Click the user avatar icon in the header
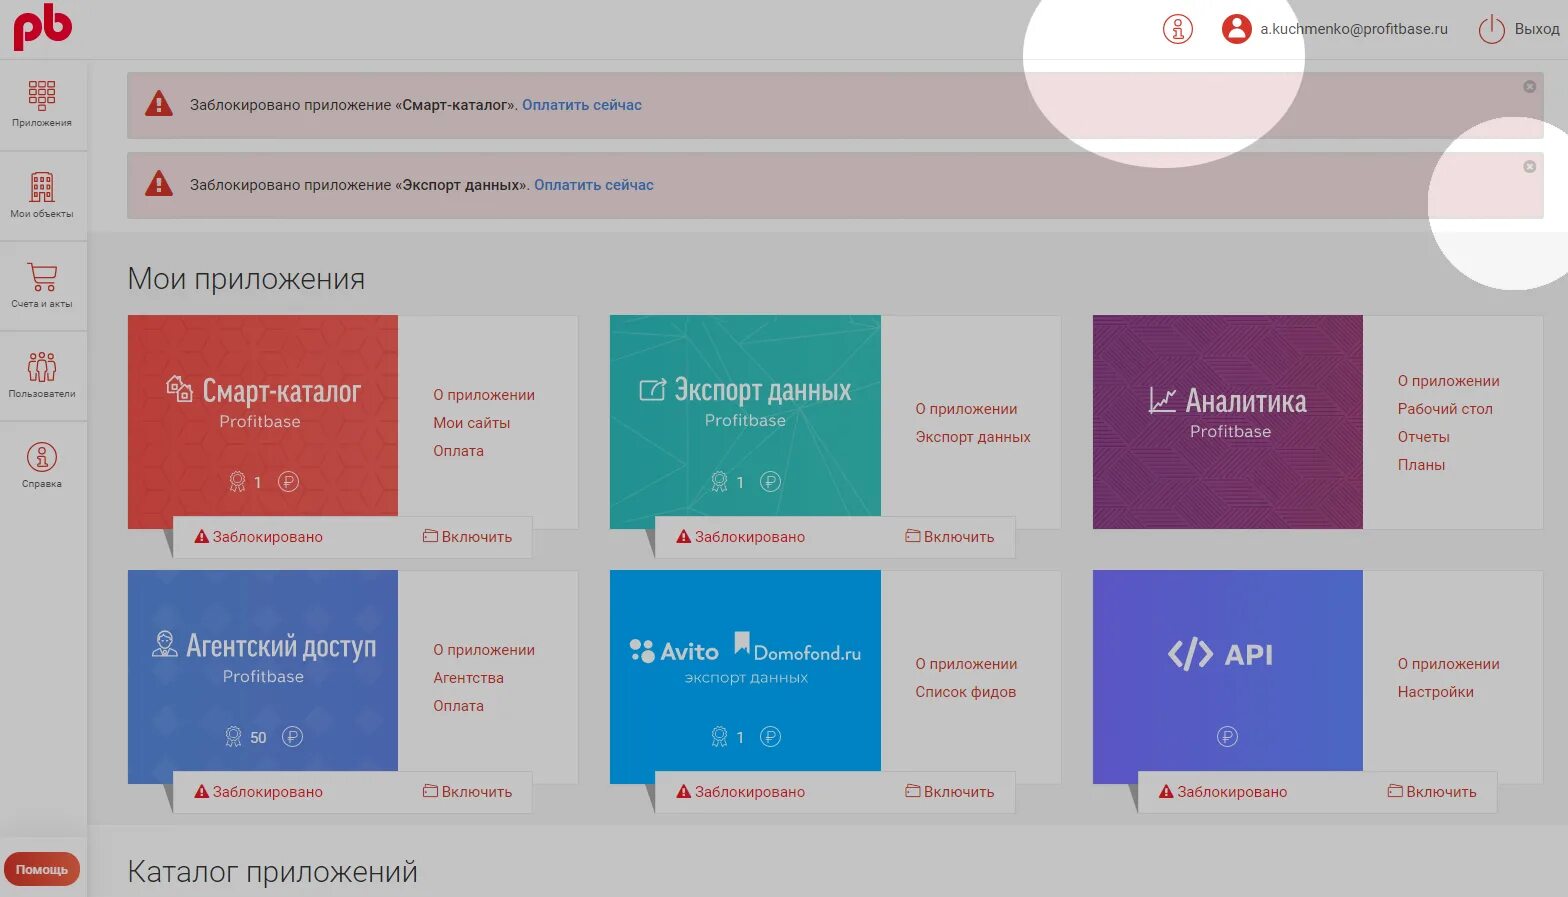Image resolution: width=1568 pixels, height=897 pixels. [x=1237, y=29]
